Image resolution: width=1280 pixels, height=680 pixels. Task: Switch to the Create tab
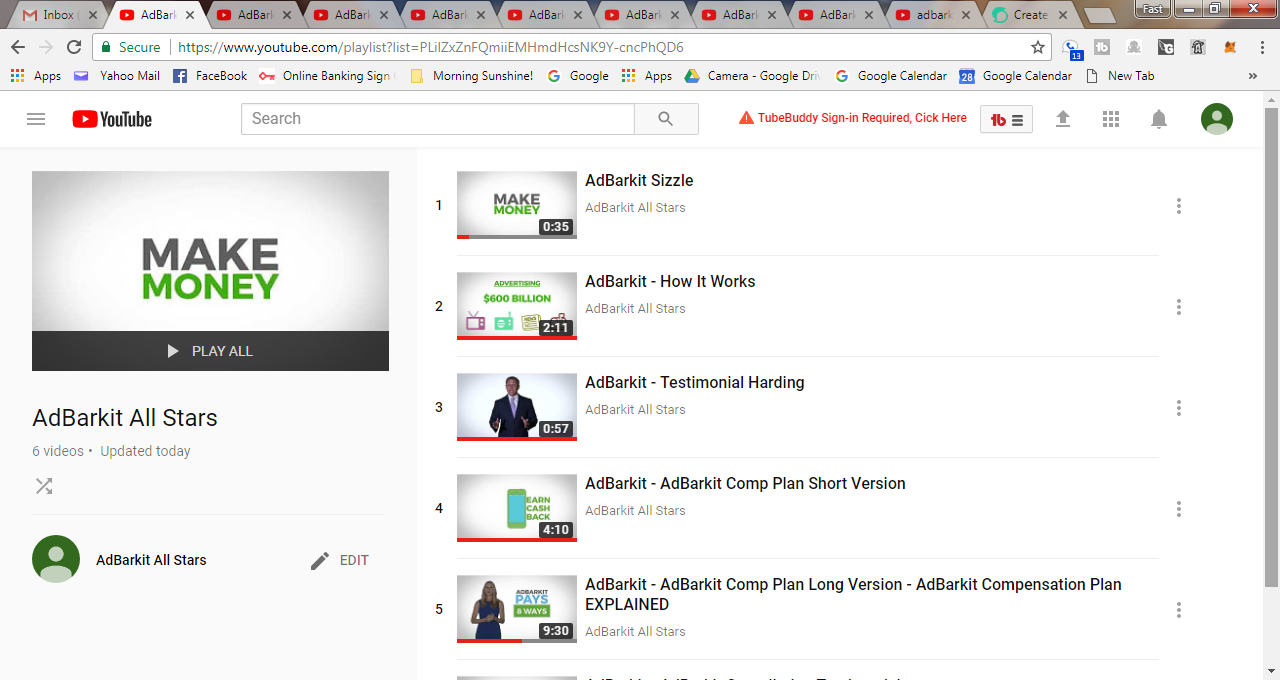click(1030, 15)
